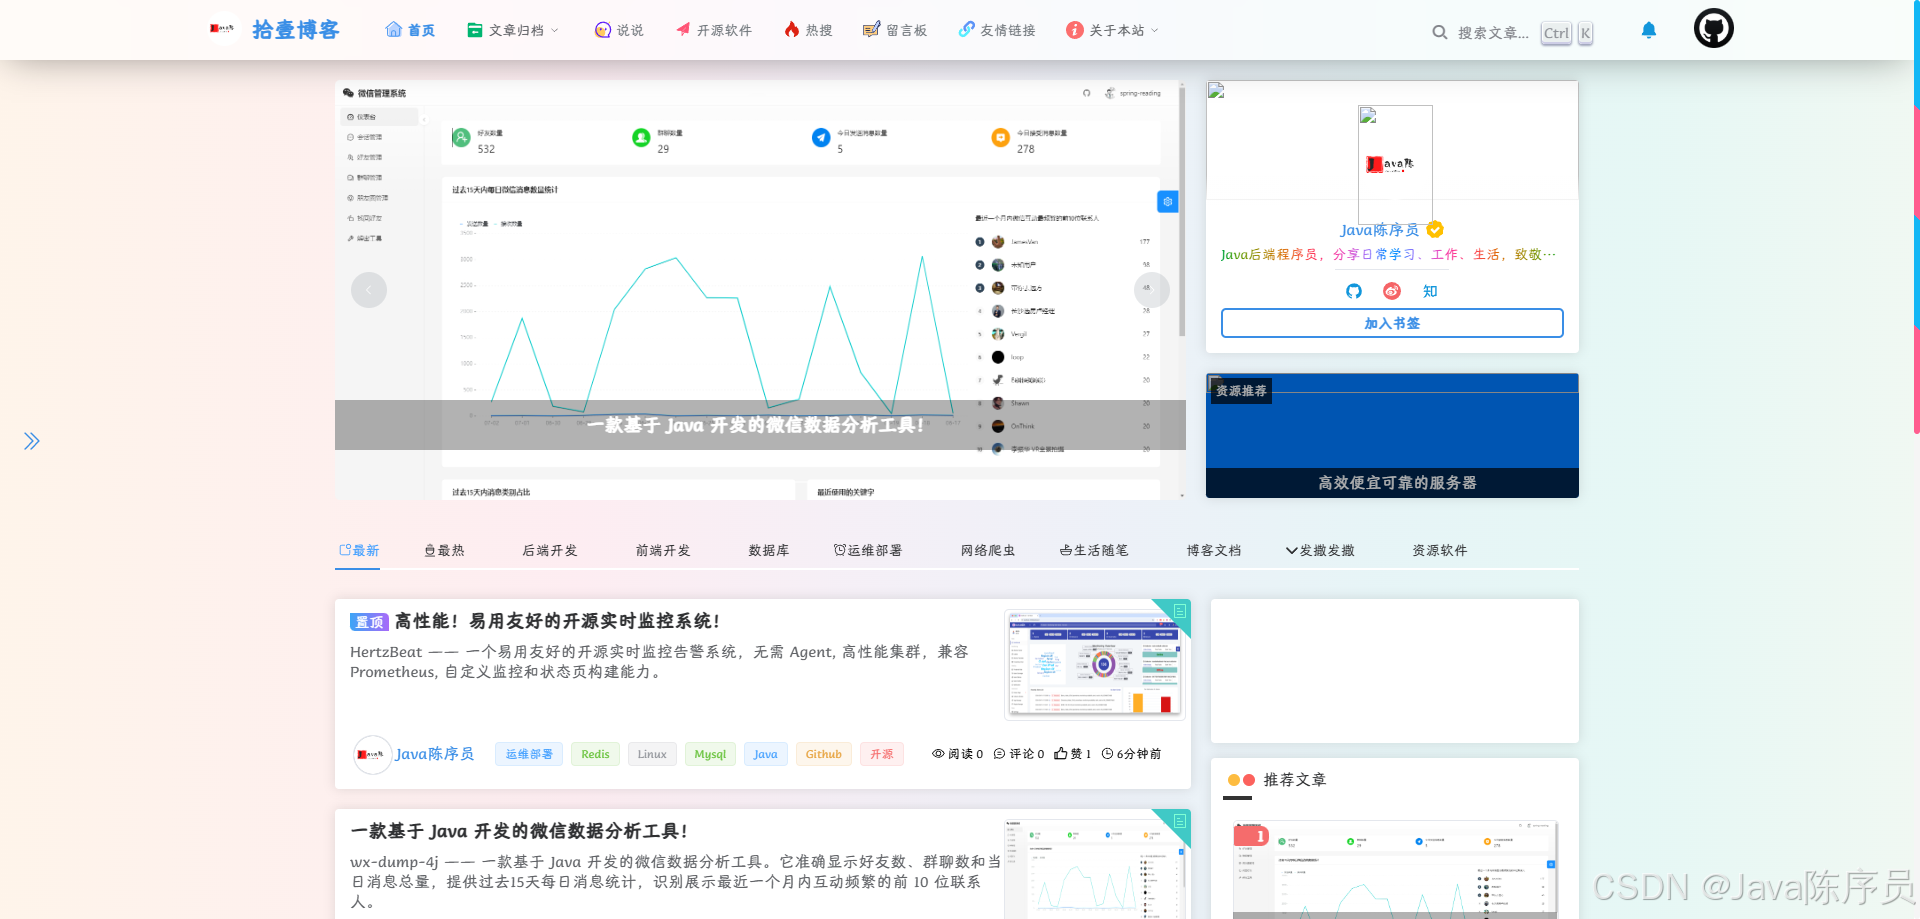Click the 加入书签 button
The image size is (1920, 919).
(x=1392, y=323)
